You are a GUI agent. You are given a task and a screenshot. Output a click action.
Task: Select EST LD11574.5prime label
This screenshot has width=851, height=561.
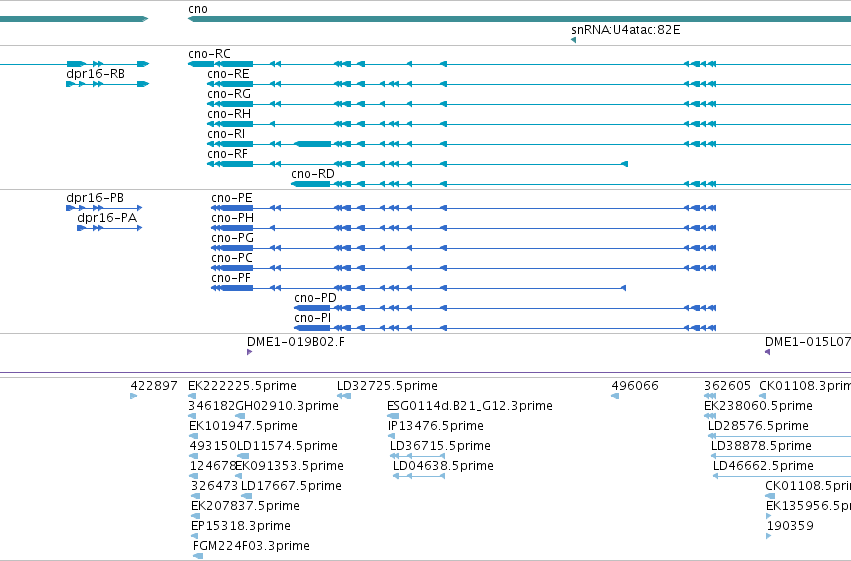pyautogui.click(x=287, y=446)
